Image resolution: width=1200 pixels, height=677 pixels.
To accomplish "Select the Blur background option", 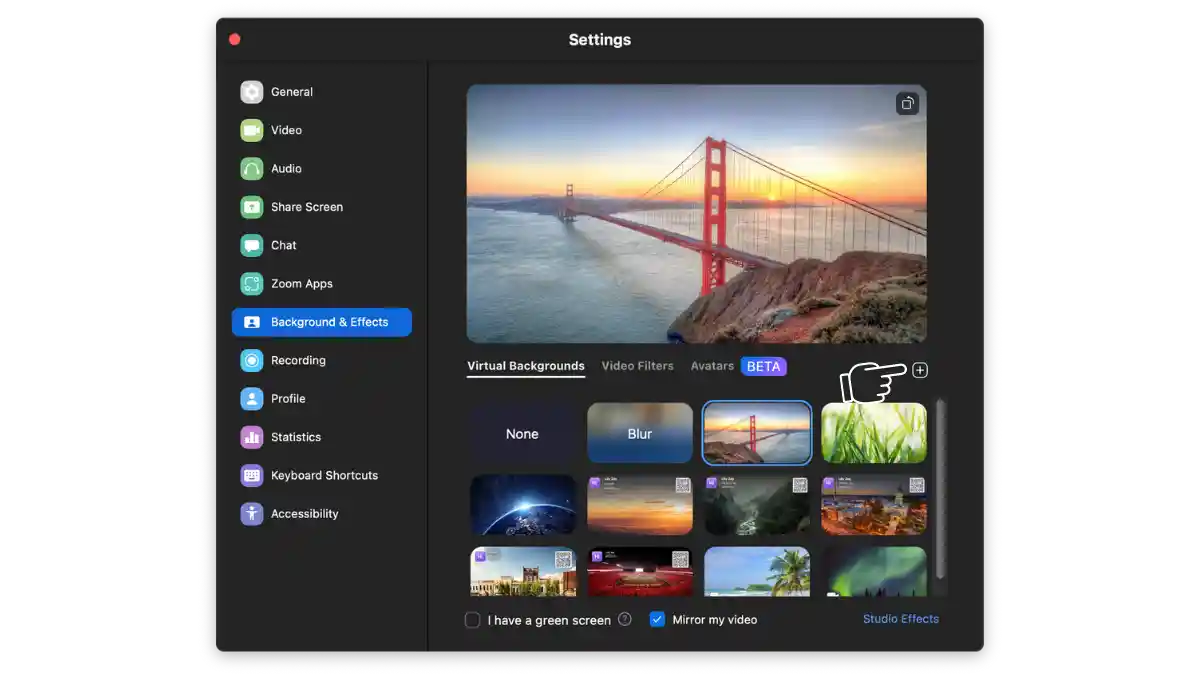I will (x=639, y=433).
